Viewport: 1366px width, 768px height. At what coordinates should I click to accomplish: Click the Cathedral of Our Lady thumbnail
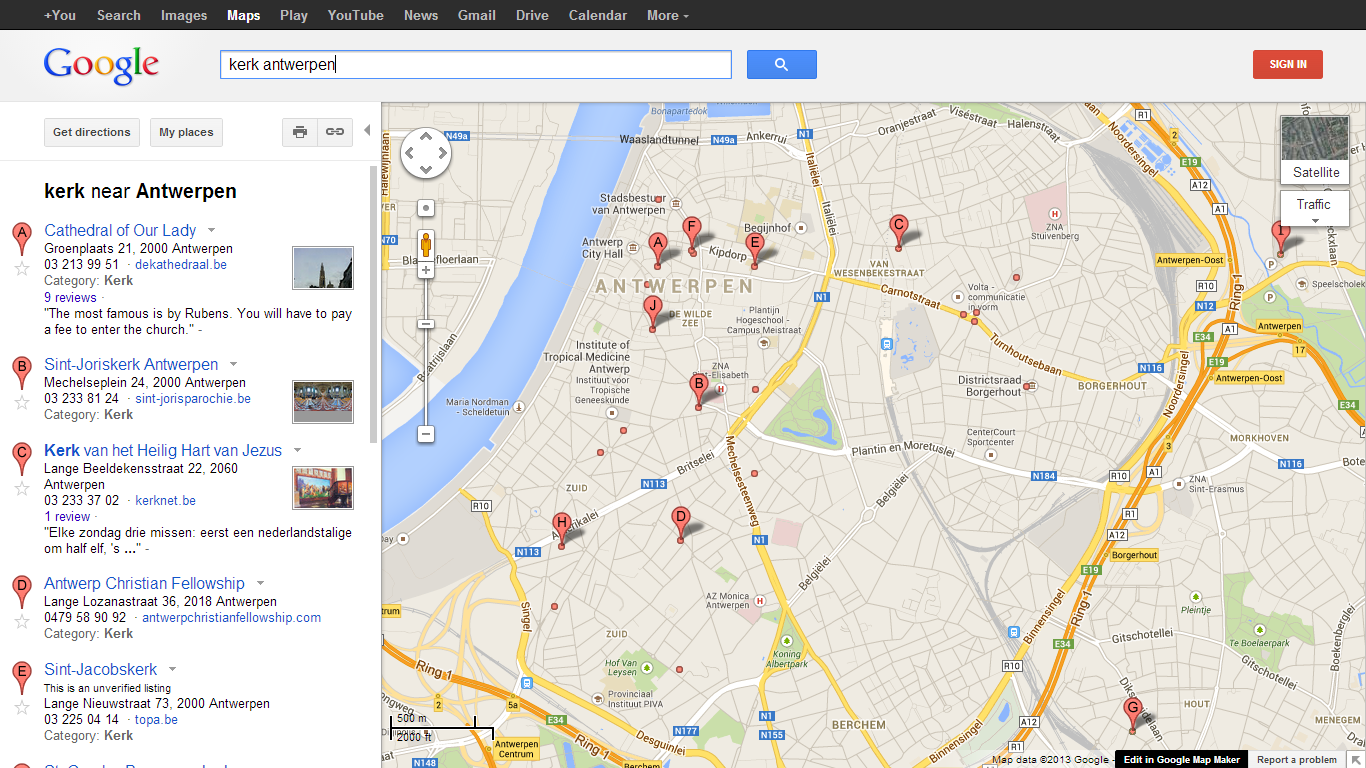(323, 268)
